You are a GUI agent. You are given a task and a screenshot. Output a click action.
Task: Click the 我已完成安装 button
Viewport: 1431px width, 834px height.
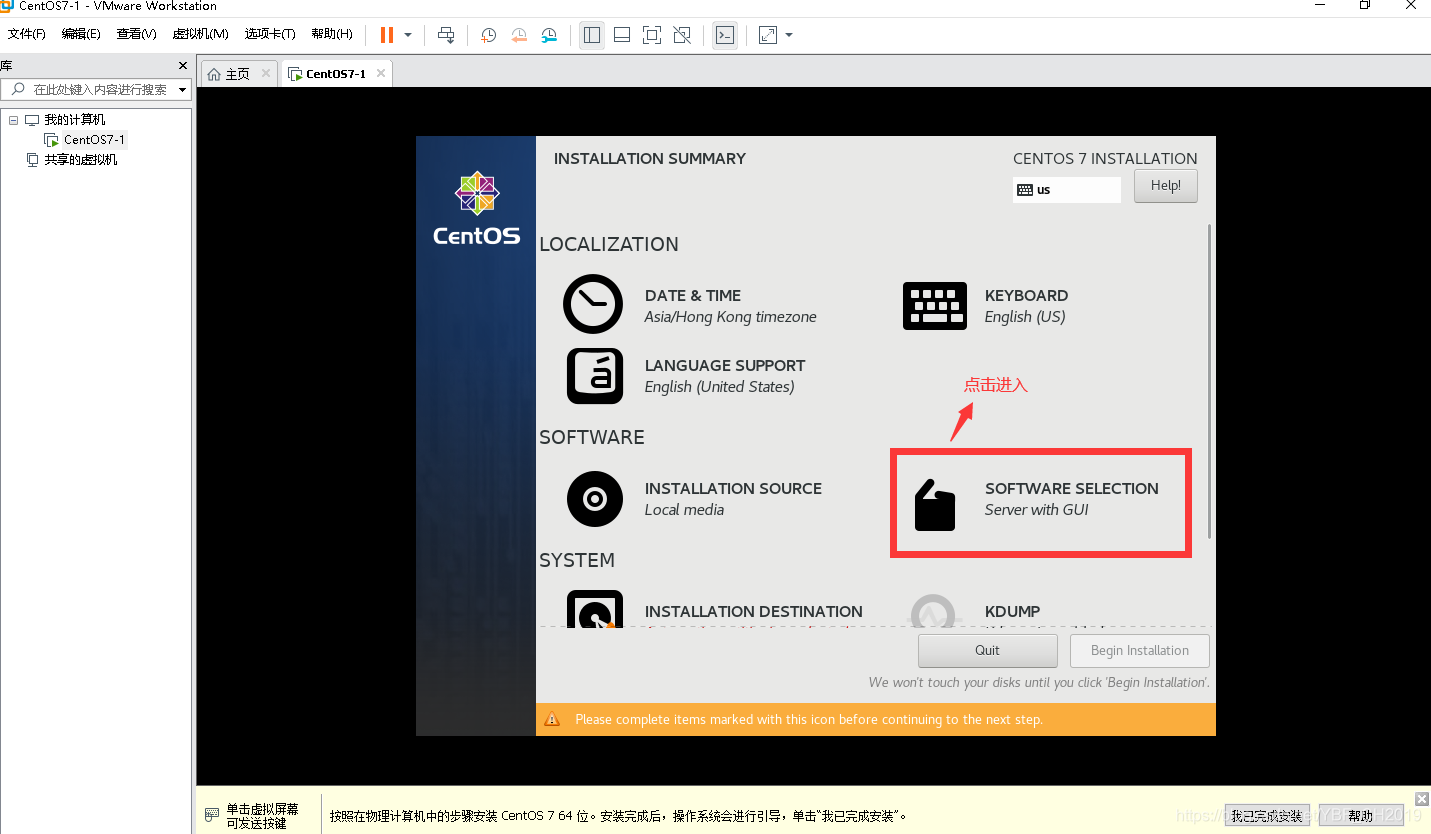coord(1267,816)
